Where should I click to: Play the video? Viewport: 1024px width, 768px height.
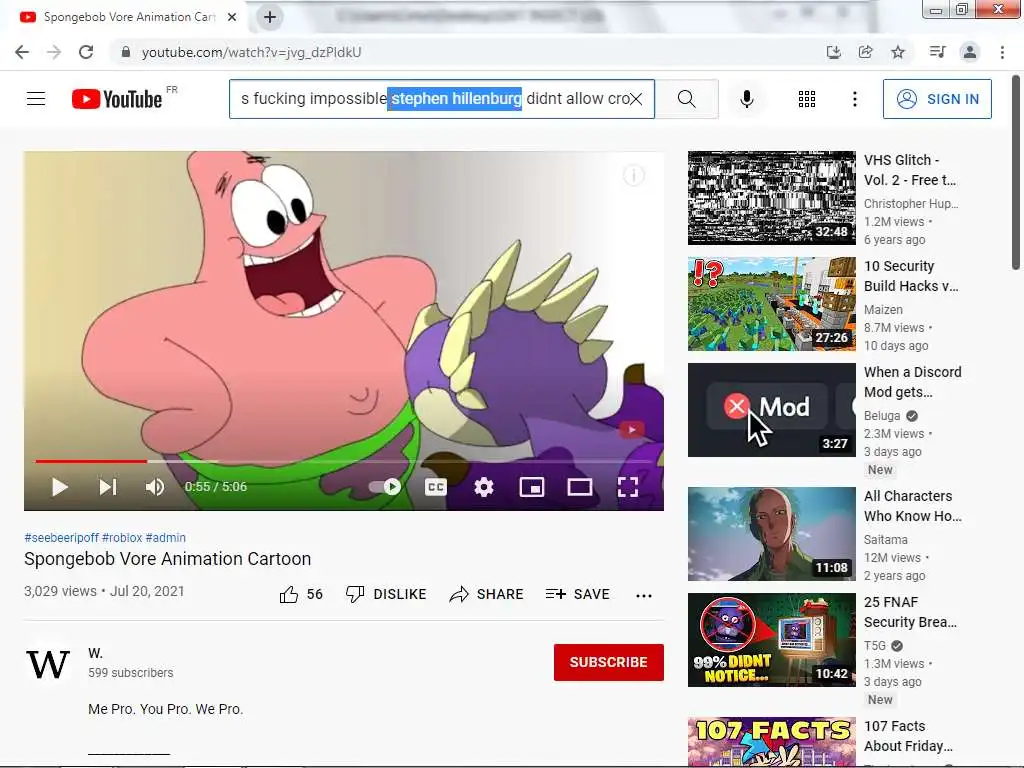coord(59,487)
